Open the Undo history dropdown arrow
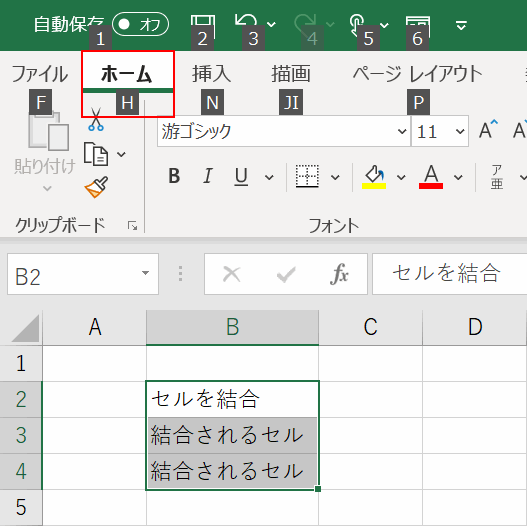 click(x=271, y=25)
